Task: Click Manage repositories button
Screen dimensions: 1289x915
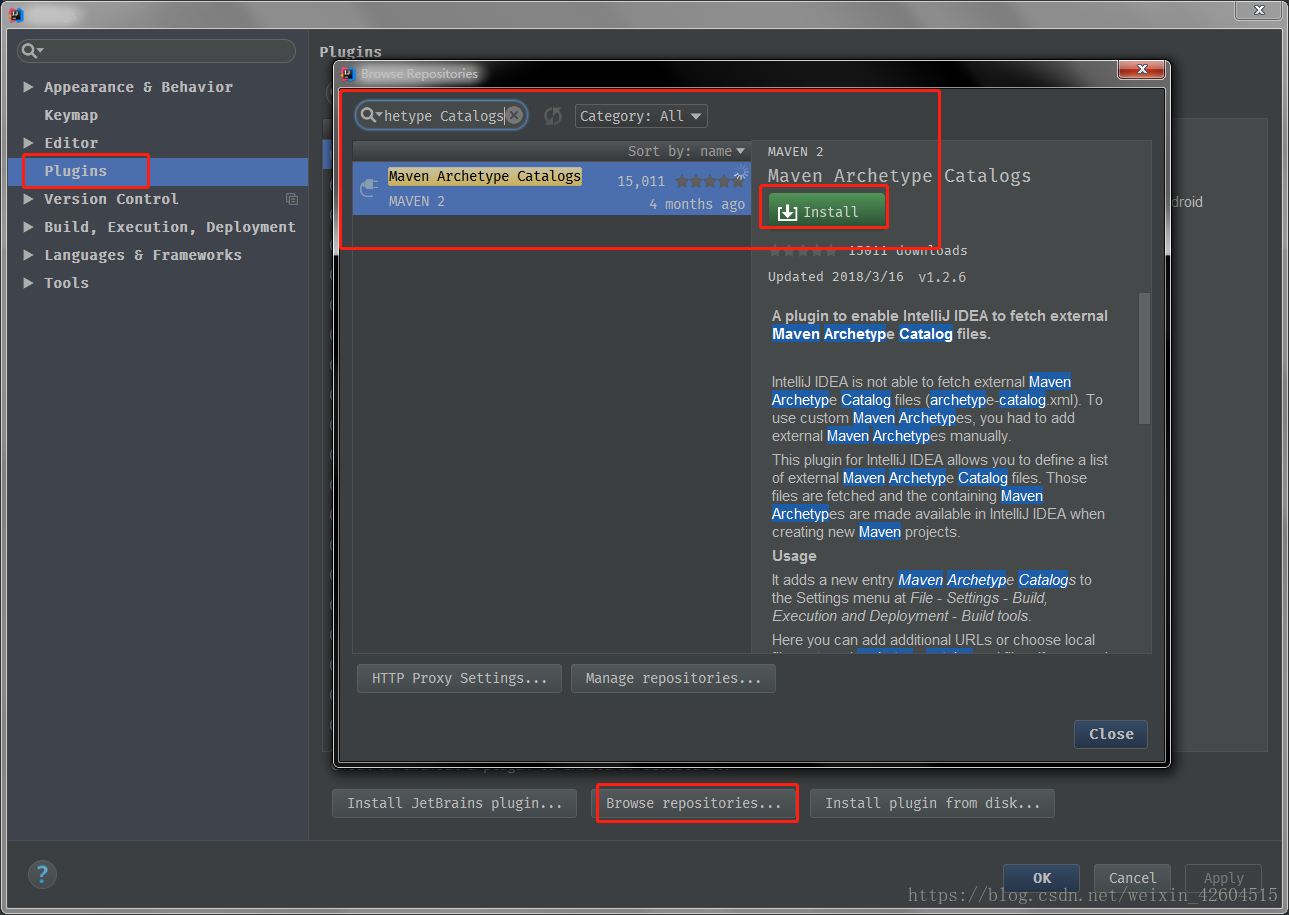Action: click(x=673, y=678)
